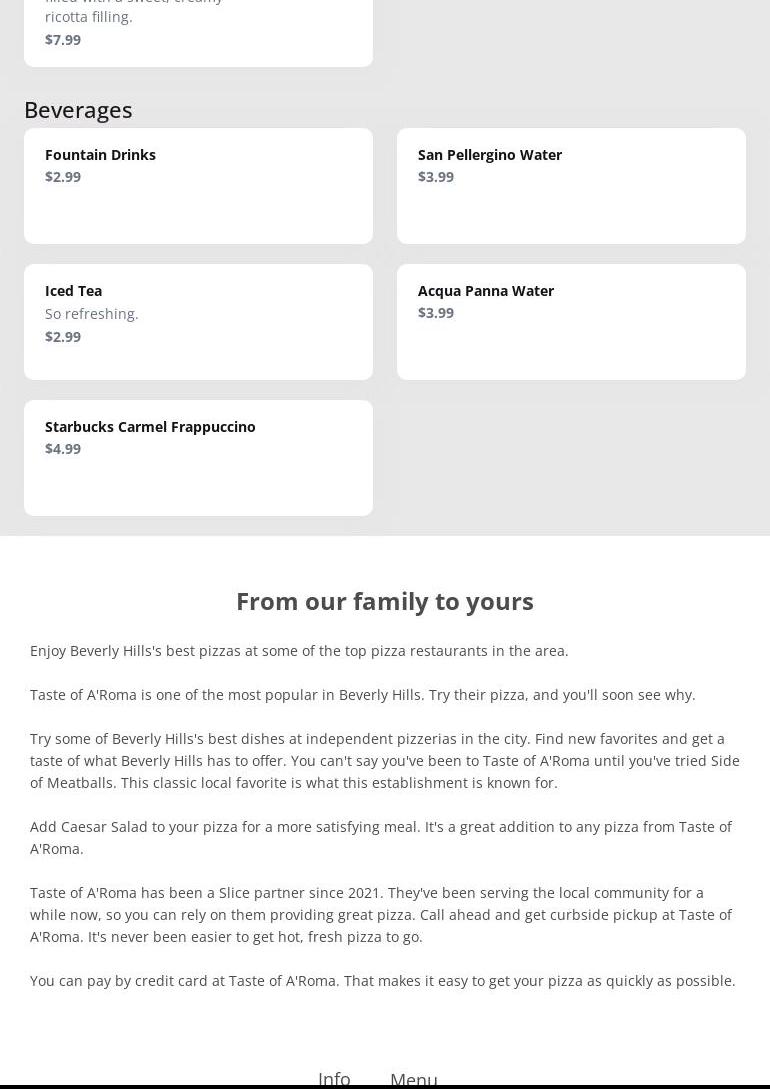This screenshot has height=1089, width=770.
Task: Pick the Starbucks Carmel Frappuccino title
Action: [150, 426]
